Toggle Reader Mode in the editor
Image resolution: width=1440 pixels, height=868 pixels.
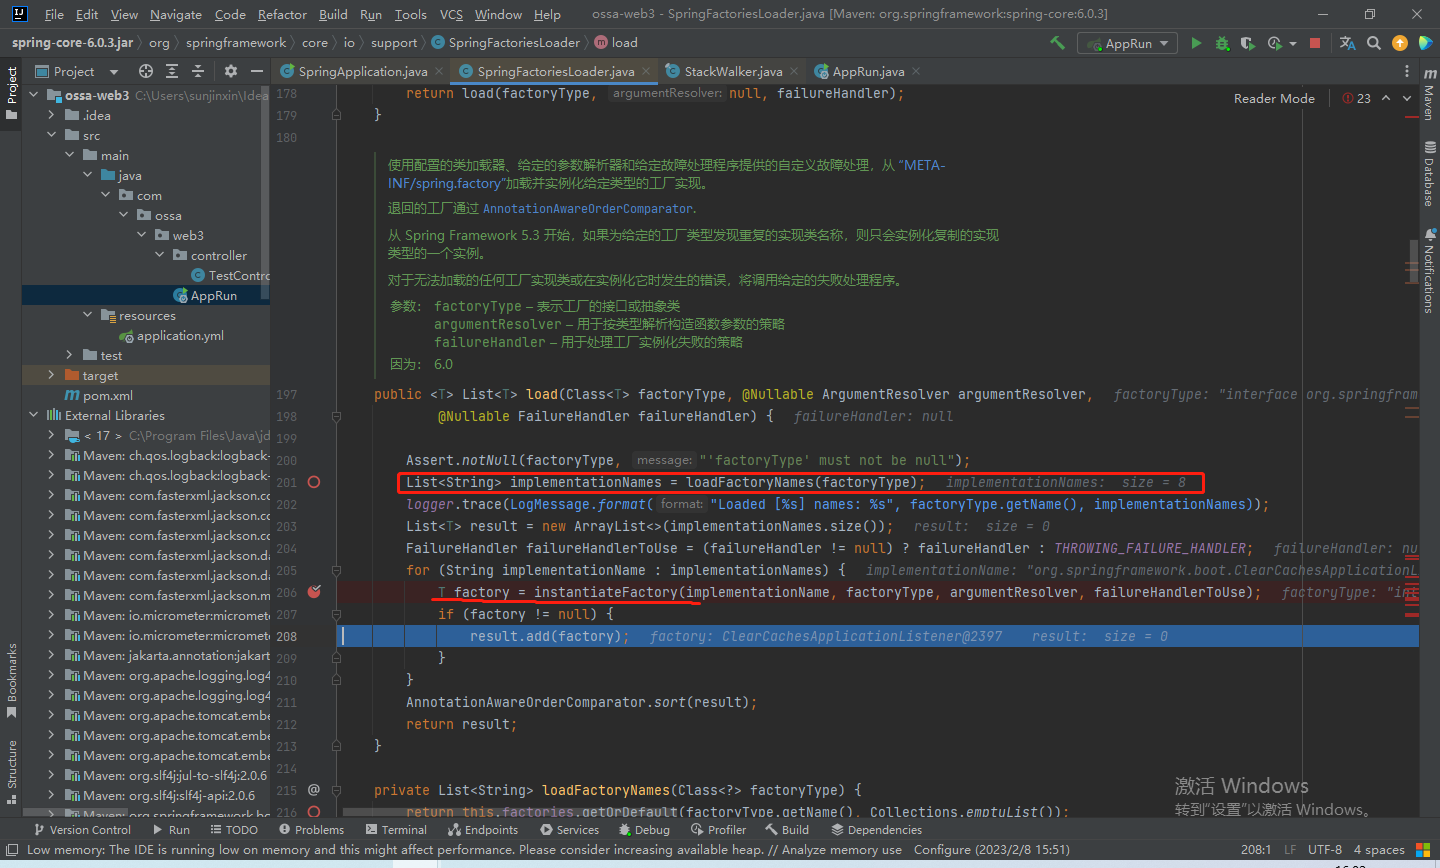point(1274,98)
